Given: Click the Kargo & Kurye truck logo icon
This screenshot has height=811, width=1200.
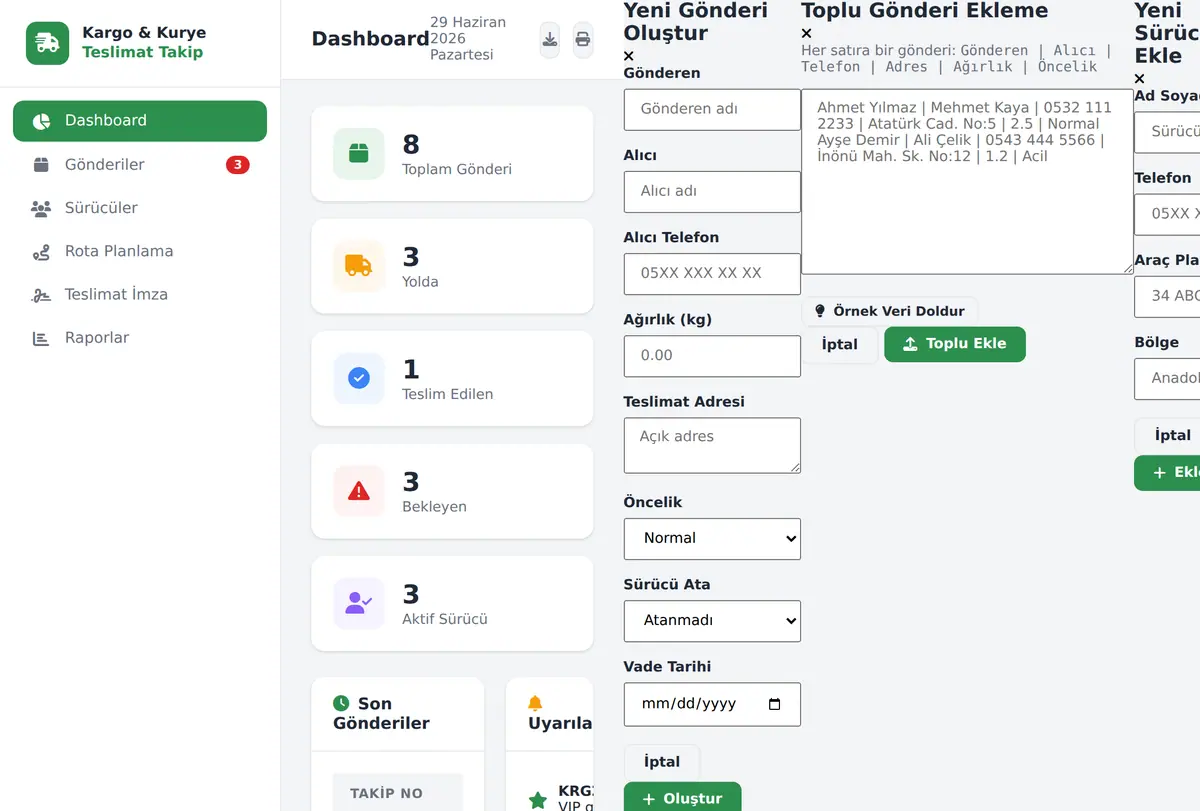Looking at the screenshot, I should (47, 43).
